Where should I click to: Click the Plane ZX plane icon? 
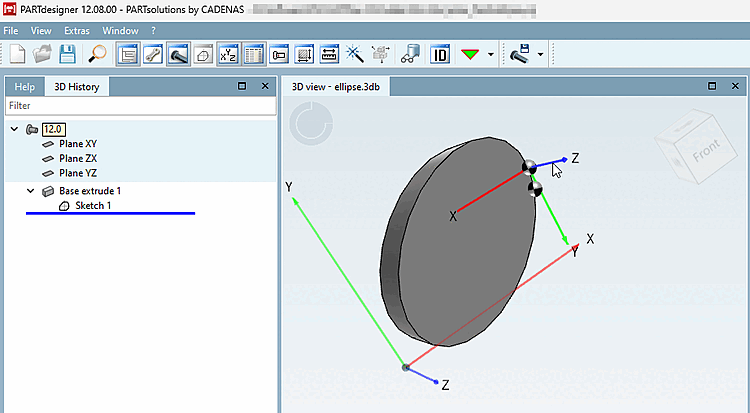coord(48,158)
